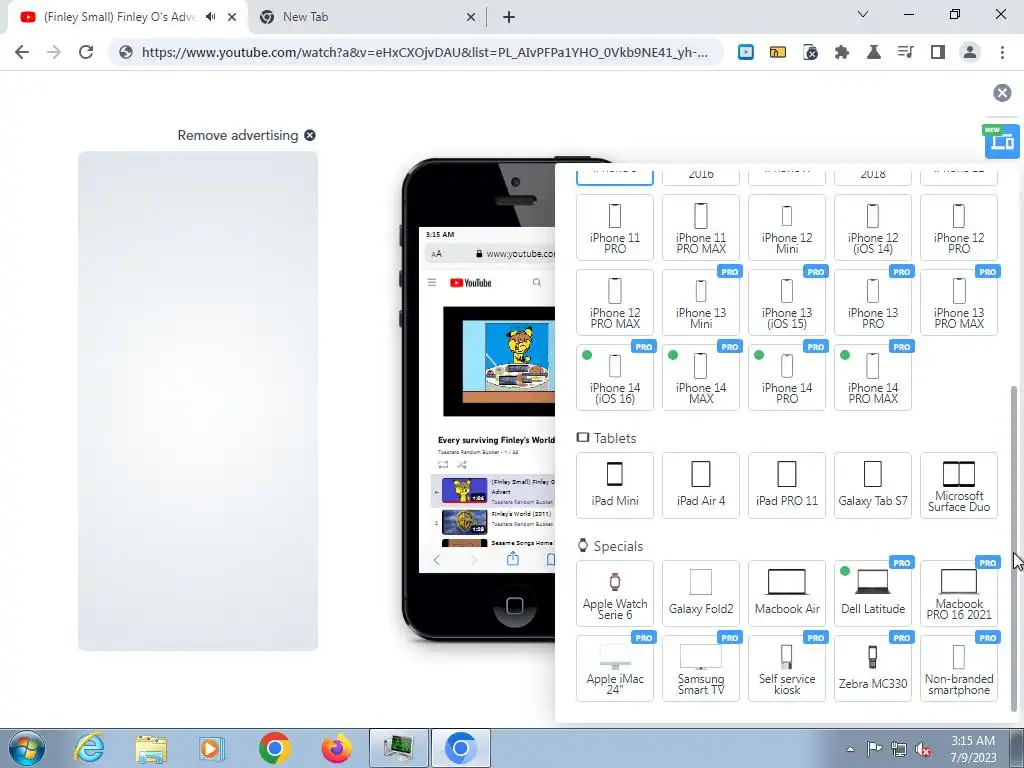1024x768 pixels.
Task: Select the Self service kiosk device
Action: click(787, 668)
